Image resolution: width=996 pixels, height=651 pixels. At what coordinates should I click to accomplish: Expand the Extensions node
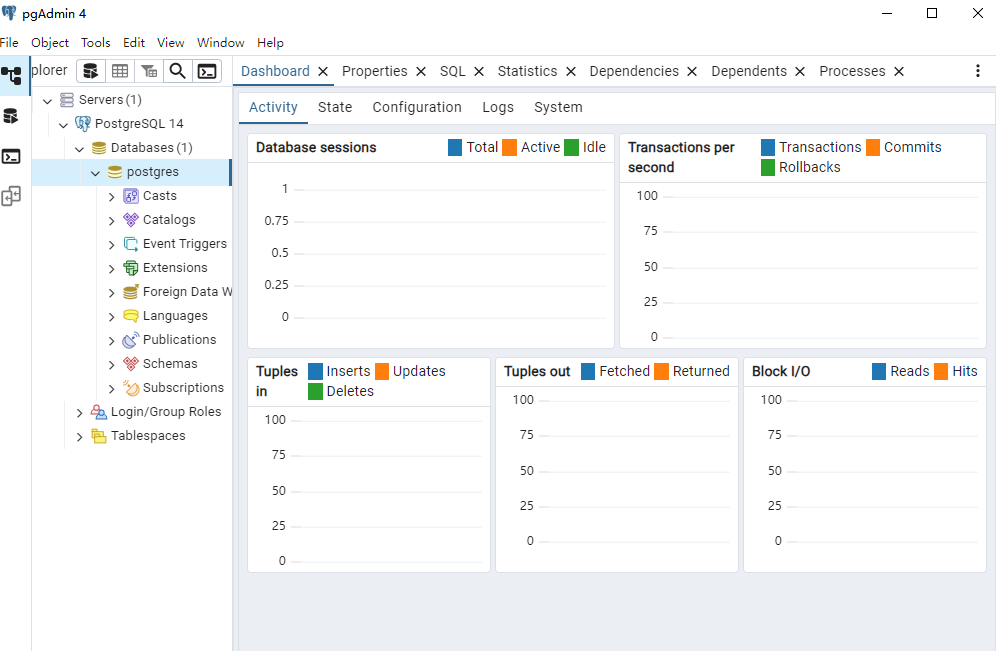click(111, 269)
